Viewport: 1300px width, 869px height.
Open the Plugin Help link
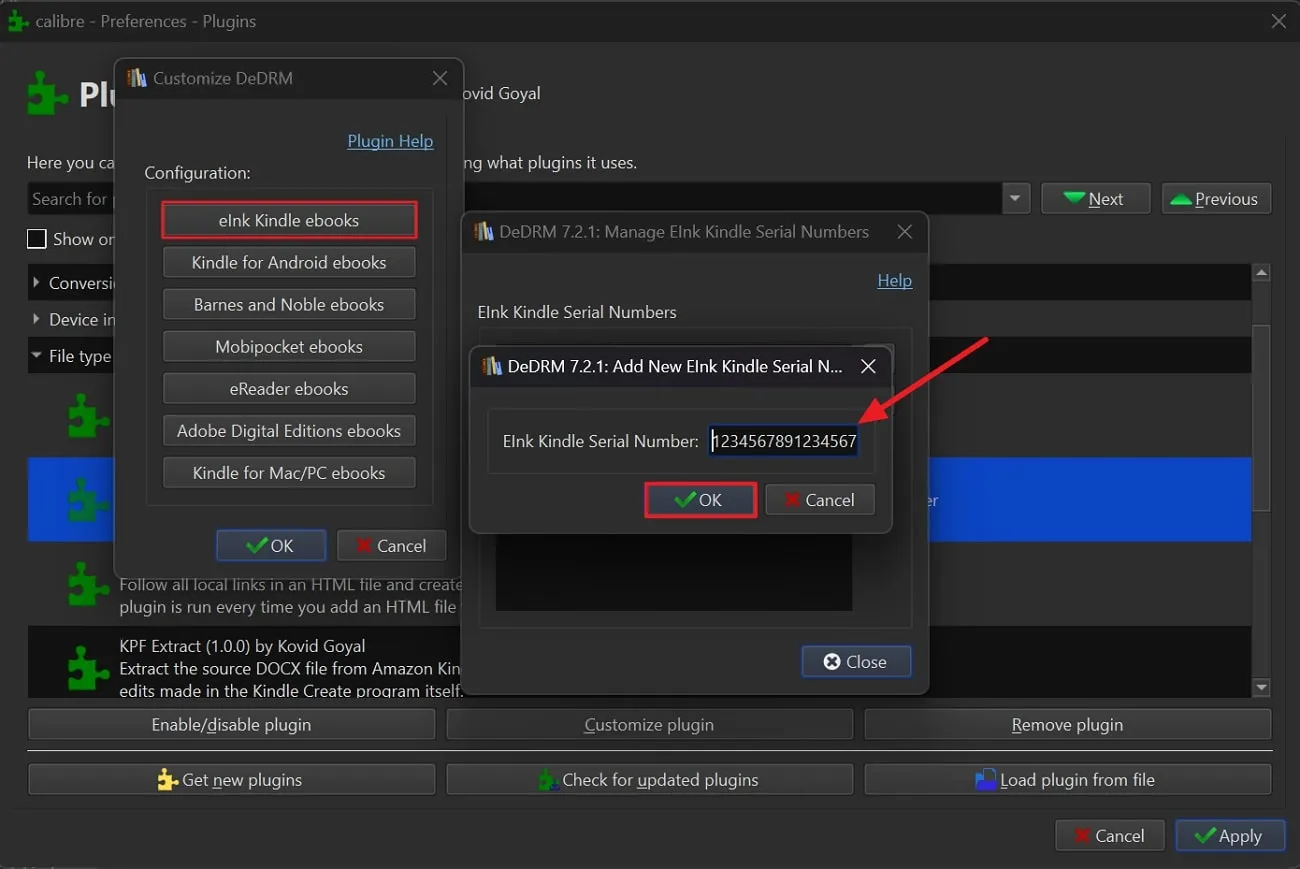pyautogui.click(x=390, y=141)
